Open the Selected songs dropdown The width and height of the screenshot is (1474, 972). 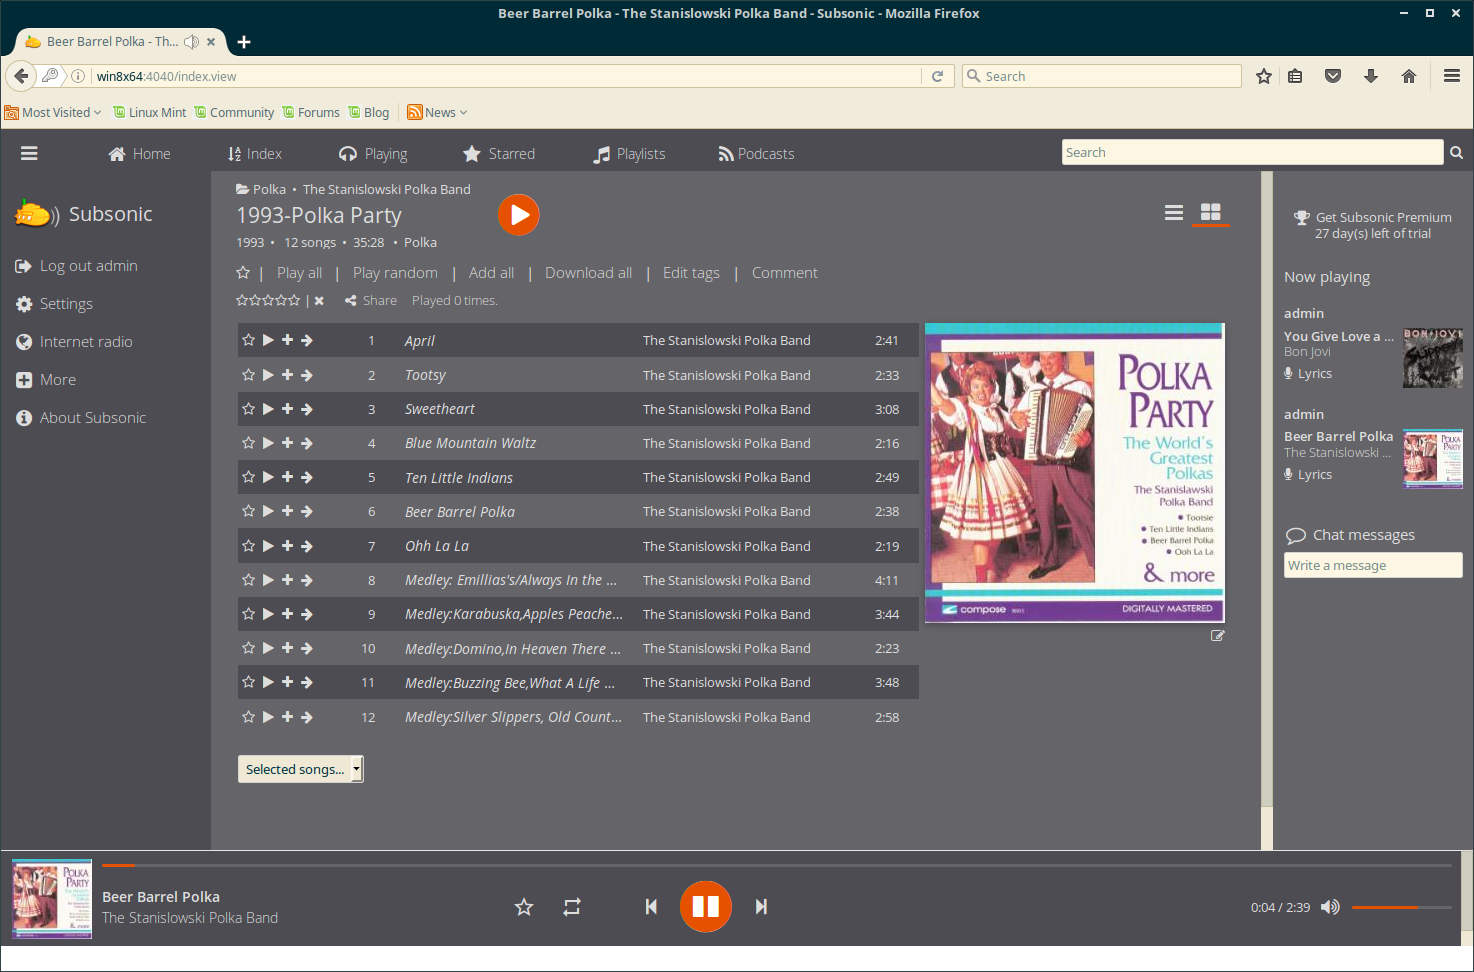coord(300,769)
